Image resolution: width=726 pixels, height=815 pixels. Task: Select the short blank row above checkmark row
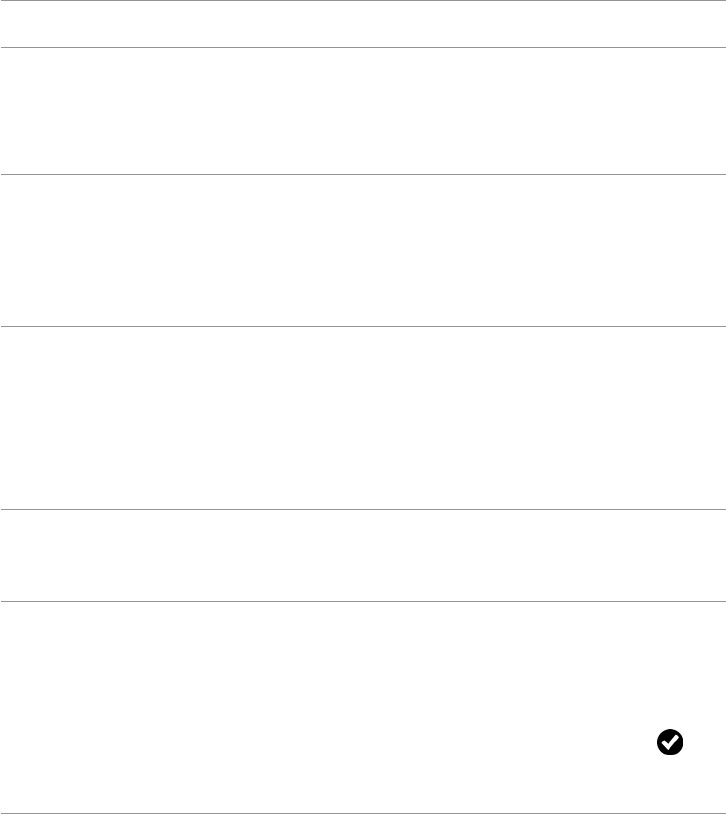pyautogui.click(x=362, y=556)
